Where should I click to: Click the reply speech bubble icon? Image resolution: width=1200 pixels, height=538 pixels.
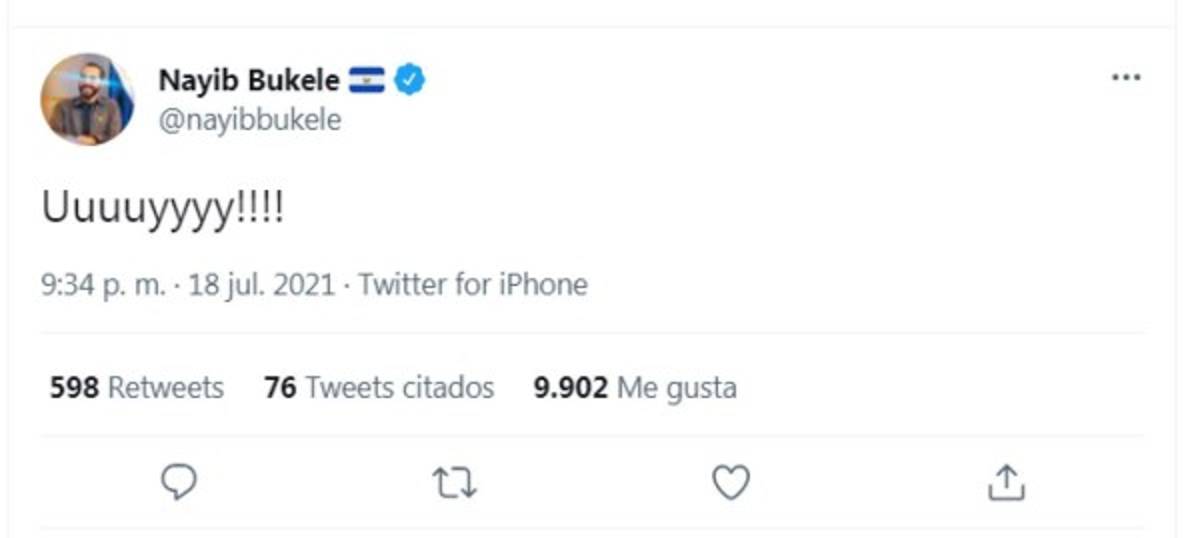pos(178,482)
